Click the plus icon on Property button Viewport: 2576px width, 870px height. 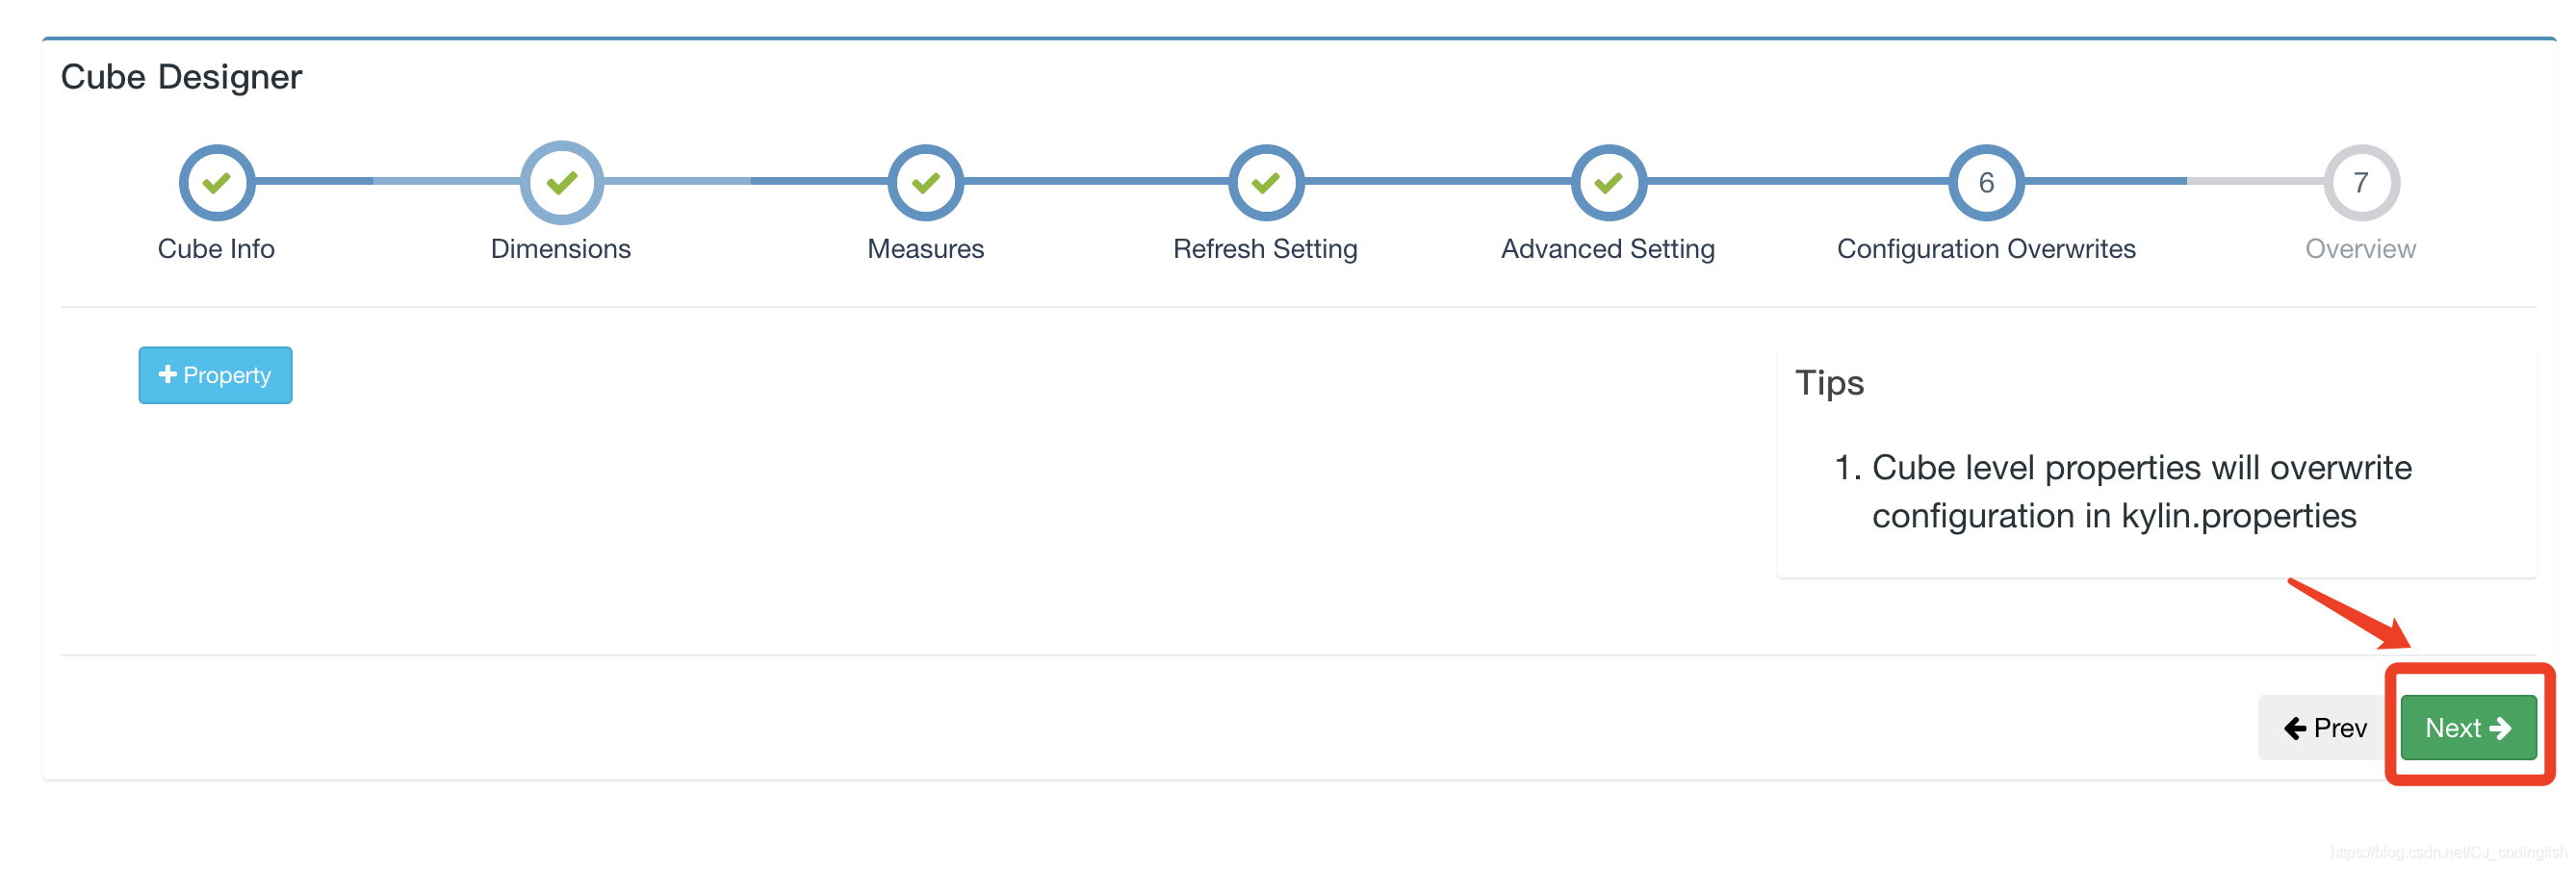(167, 374)
